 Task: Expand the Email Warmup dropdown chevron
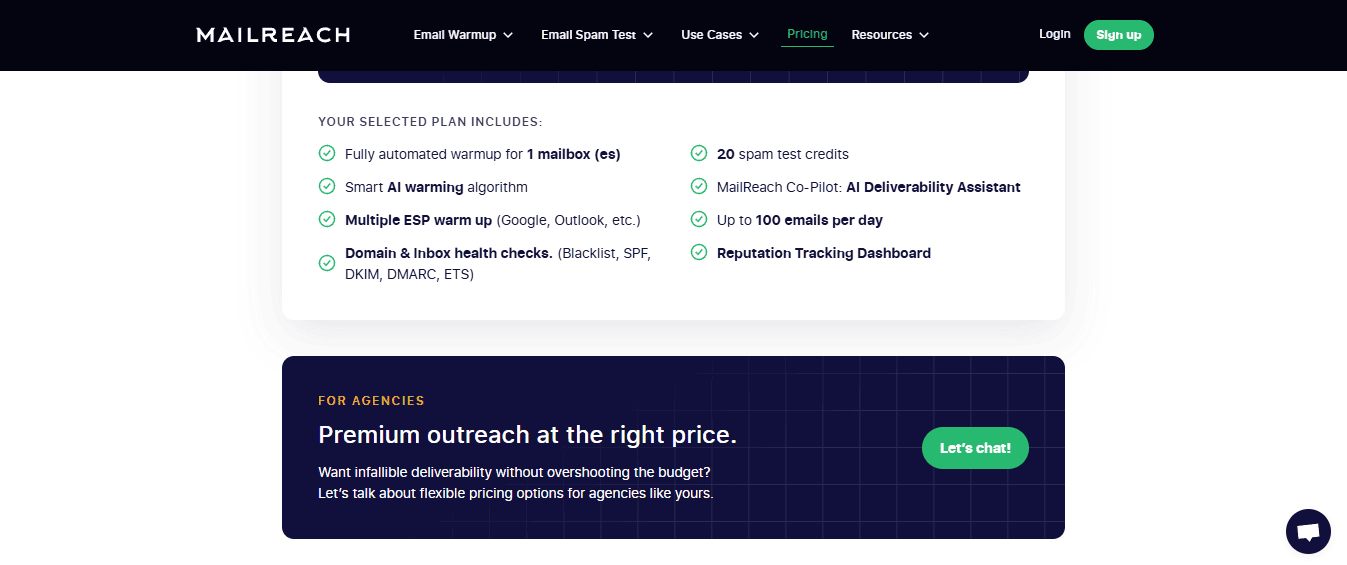(508, 35)
